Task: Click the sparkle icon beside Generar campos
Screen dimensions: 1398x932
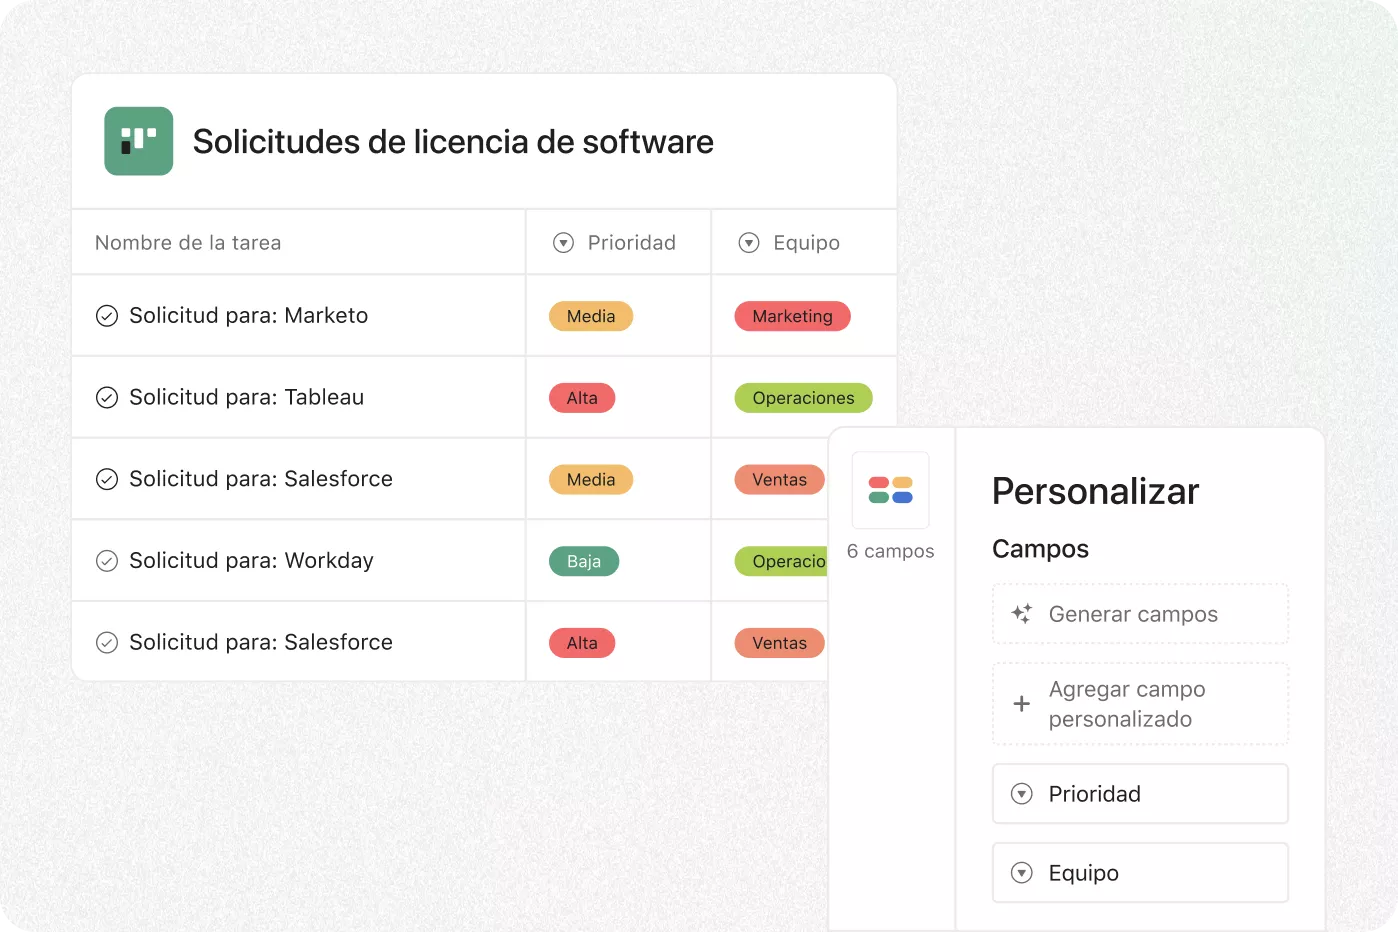Action: pyautogui.click(x=1021, y=614)
